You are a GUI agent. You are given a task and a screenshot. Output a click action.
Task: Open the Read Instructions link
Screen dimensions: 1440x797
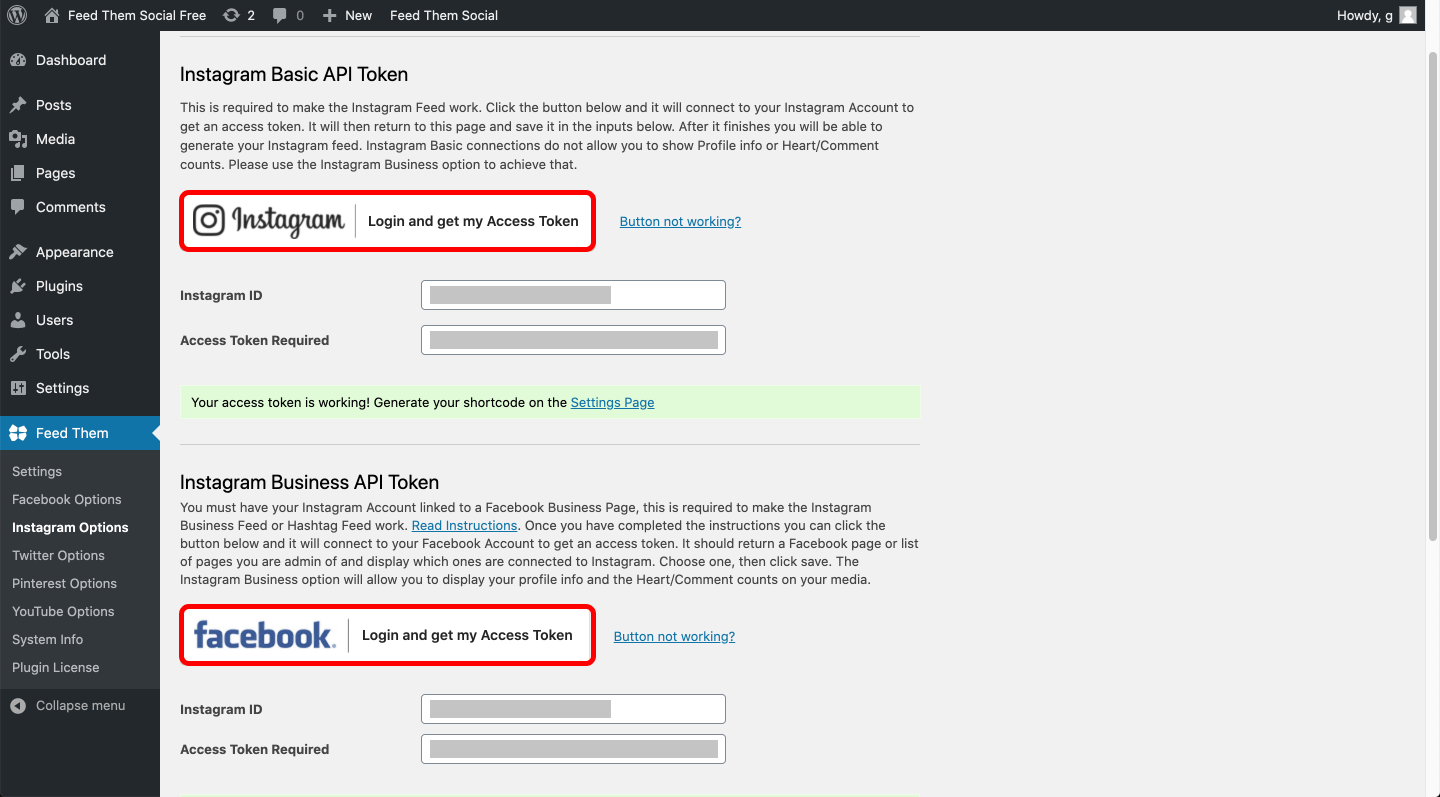[464, 525]
